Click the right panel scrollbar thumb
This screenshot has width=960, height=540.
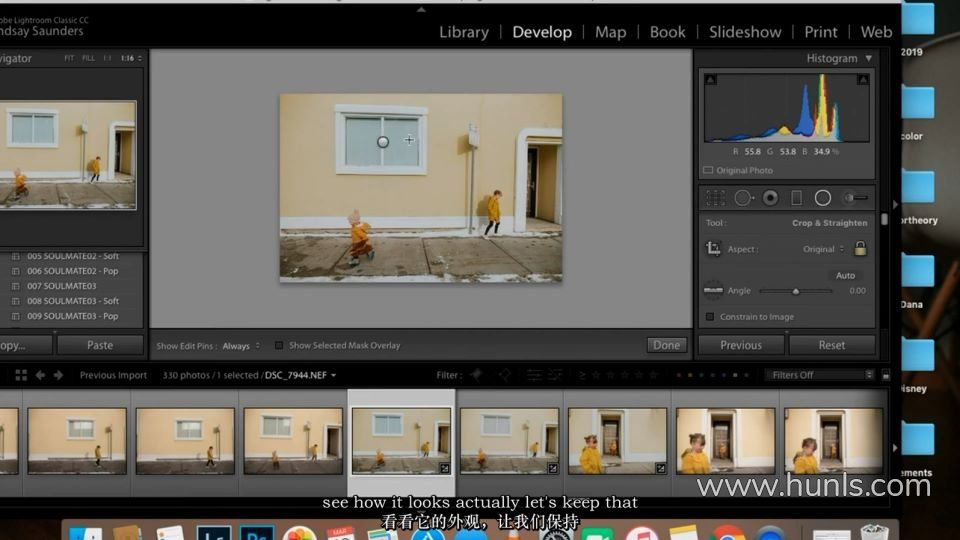point(884,219)
